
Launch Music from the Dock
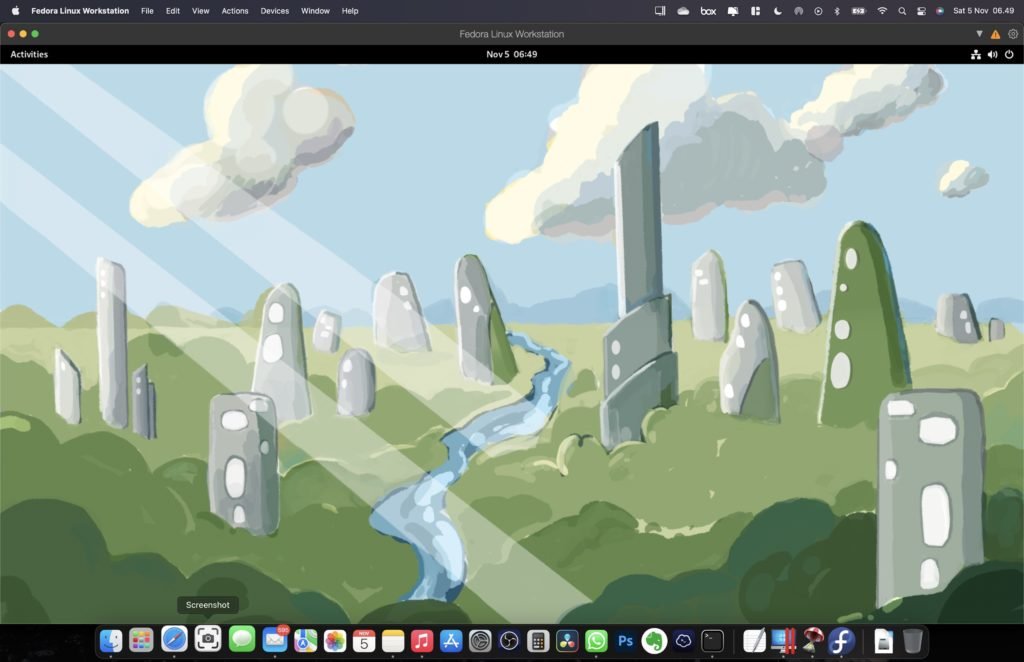point(422,640)
